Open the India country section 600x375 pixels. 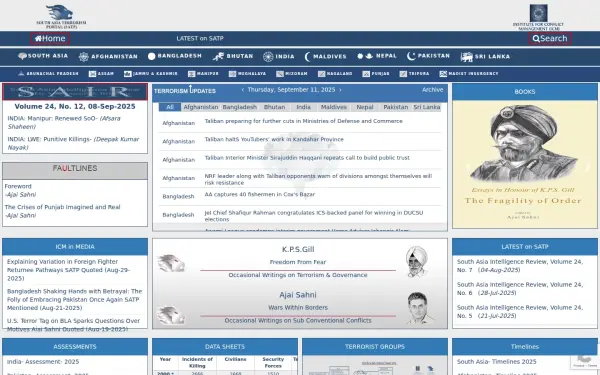tap(279, 56)
